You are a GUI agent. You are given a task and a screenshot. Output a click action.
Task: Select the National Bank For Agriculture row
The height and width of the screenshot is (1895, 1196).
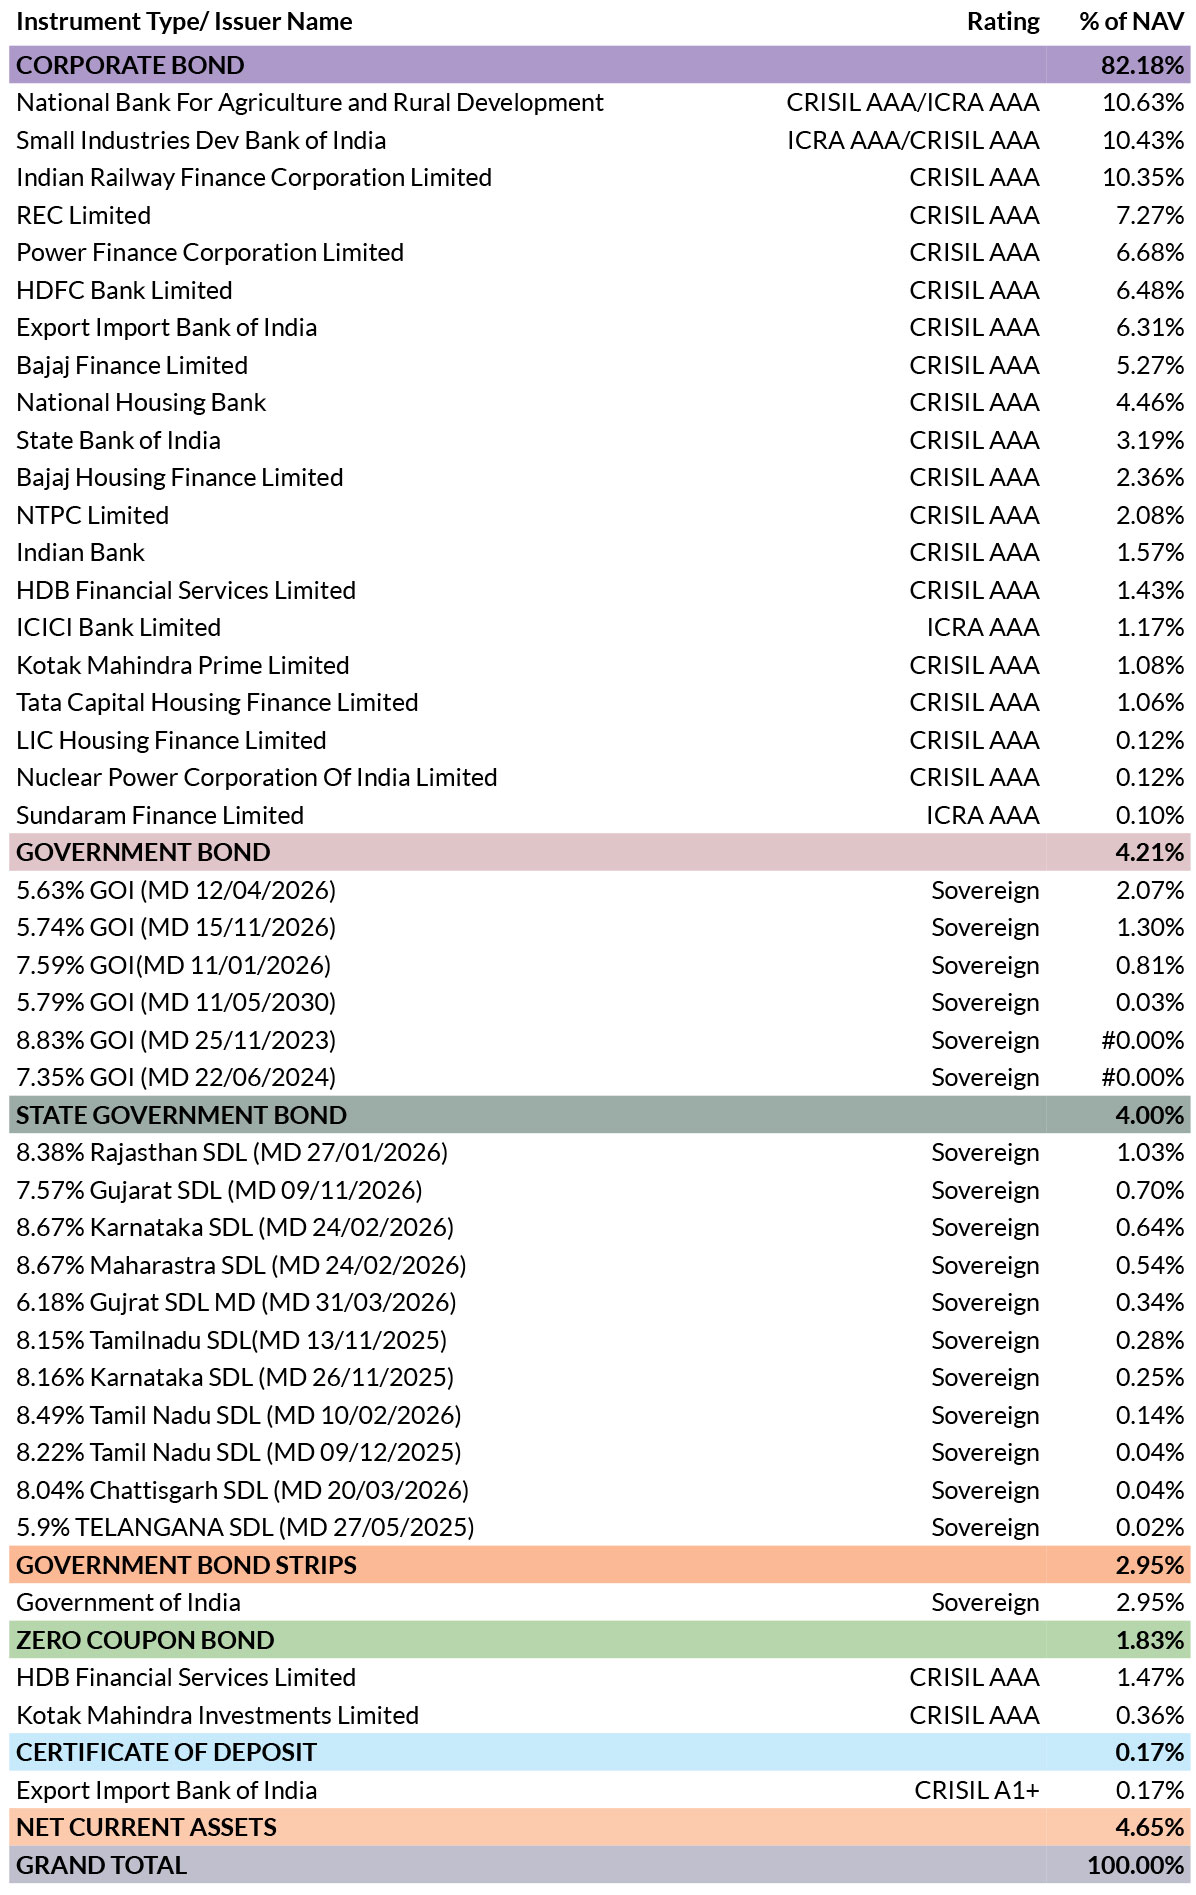tap(600, 103)
